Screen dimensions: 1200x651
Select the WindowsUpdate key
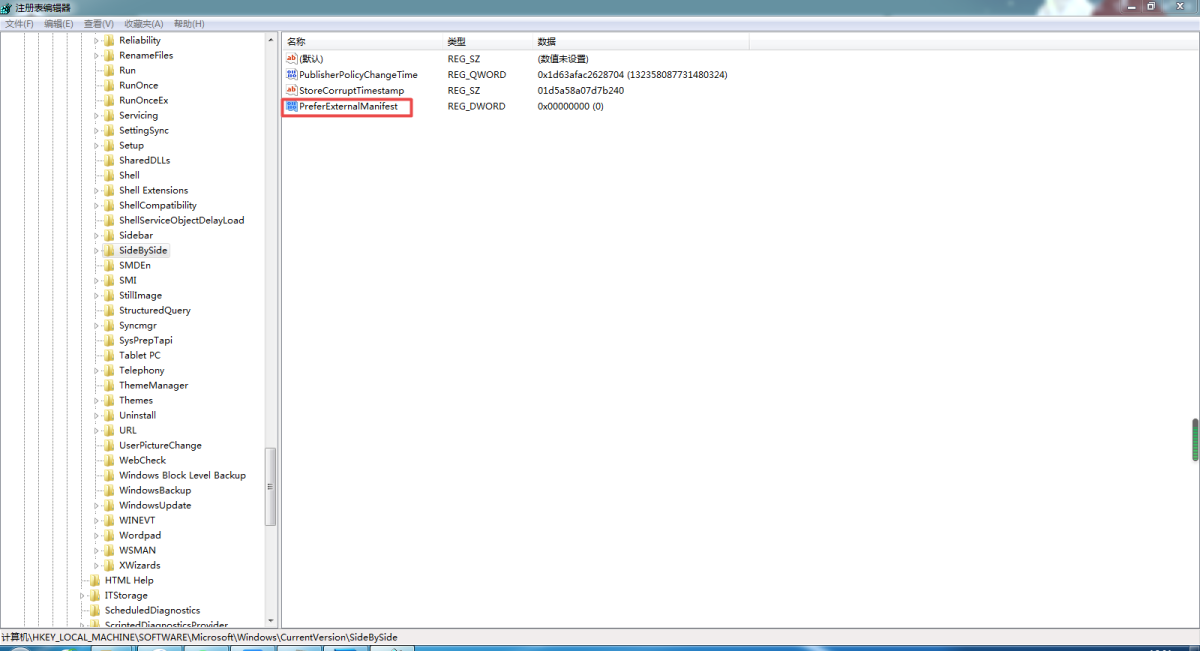pos(155,505)
